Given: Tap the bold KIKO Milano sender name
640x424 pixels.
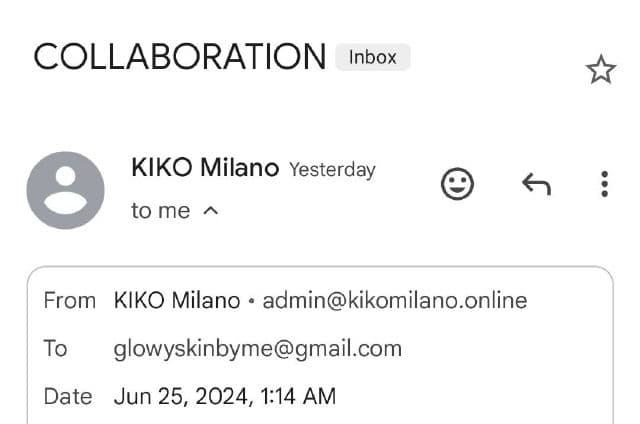Looking at the screenshot, I should [x=205, y=168].
